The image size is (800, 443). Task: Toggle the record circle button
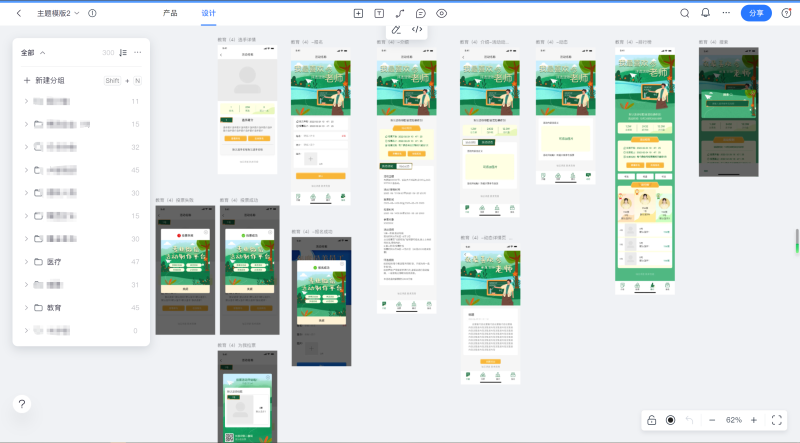pos(671,420)
